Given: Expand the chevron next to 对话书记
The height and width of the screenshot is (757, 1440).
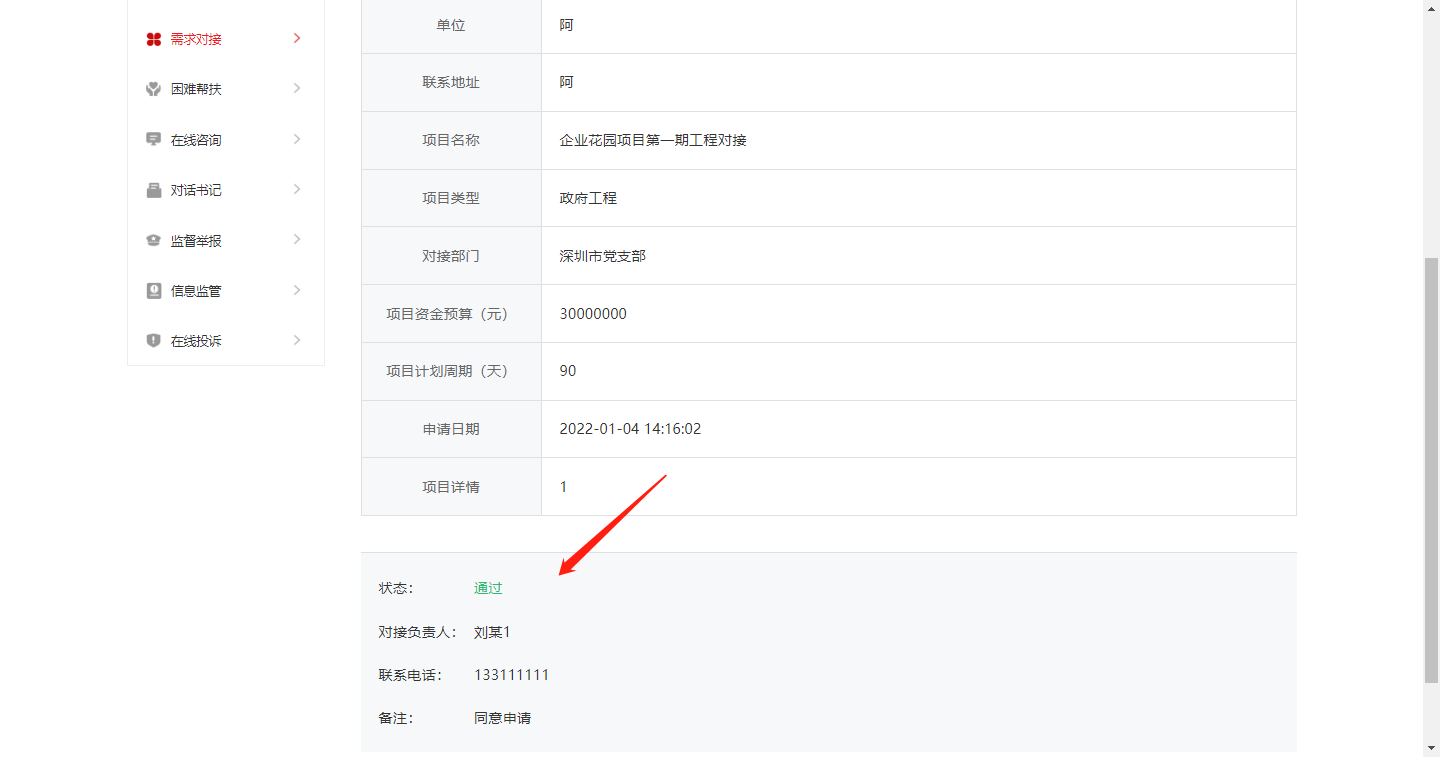Looking at the screenshot, I should [x=297, y=189].
